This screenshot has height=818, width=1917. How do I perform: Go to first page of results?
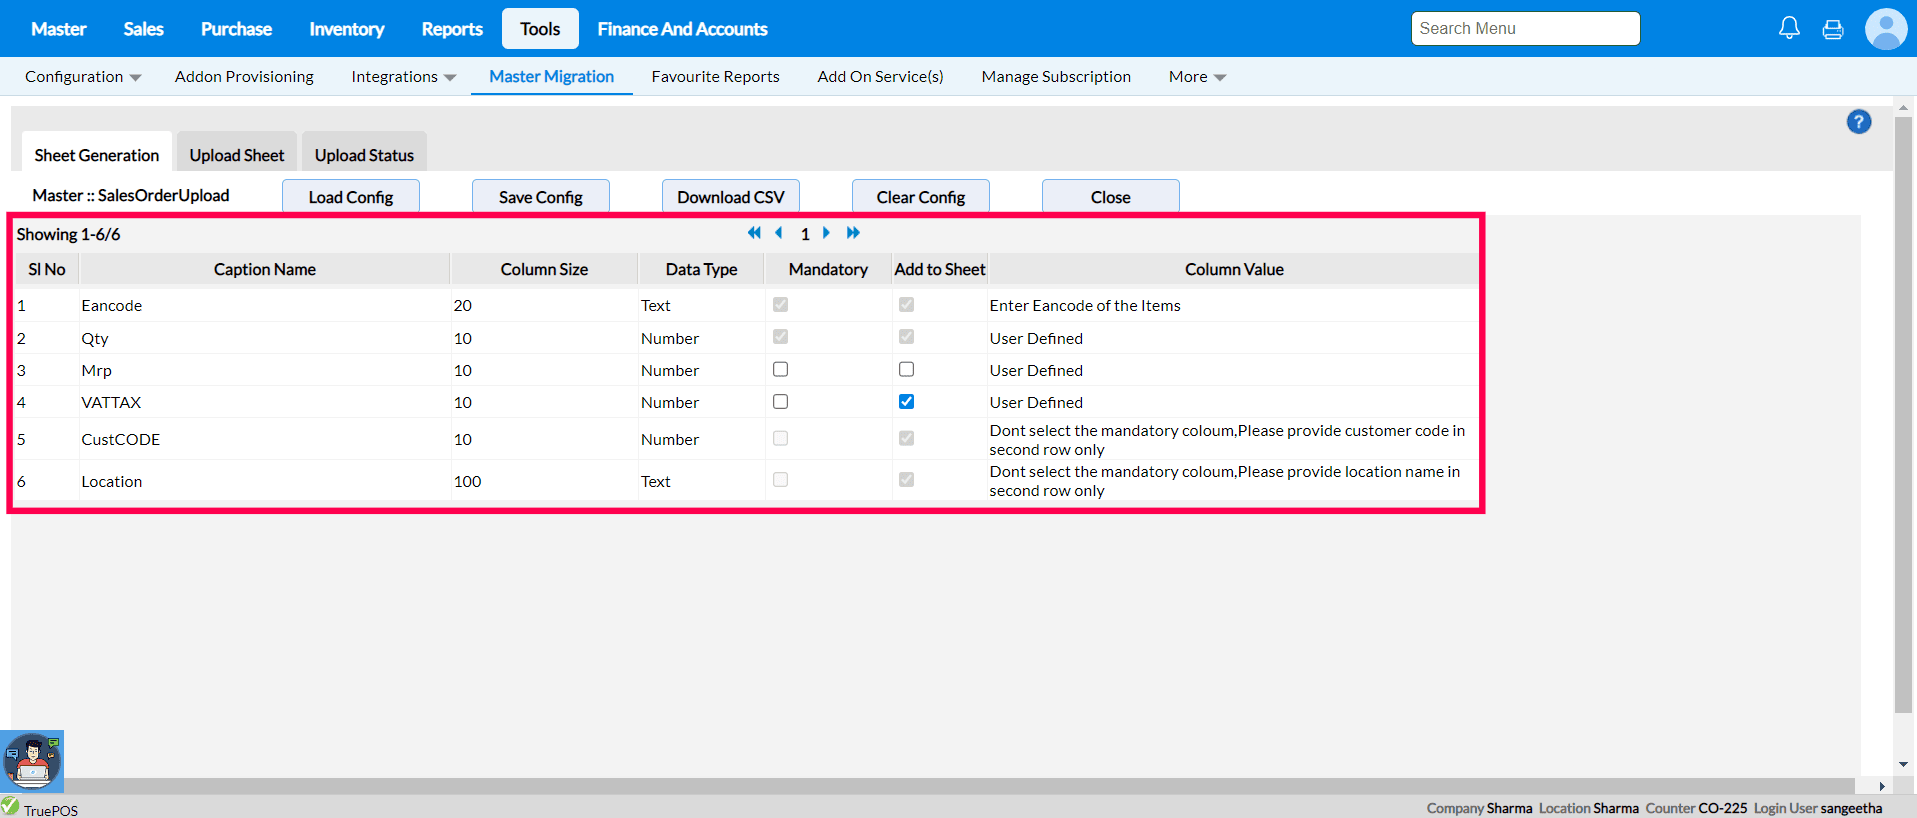tap(754, 233)
